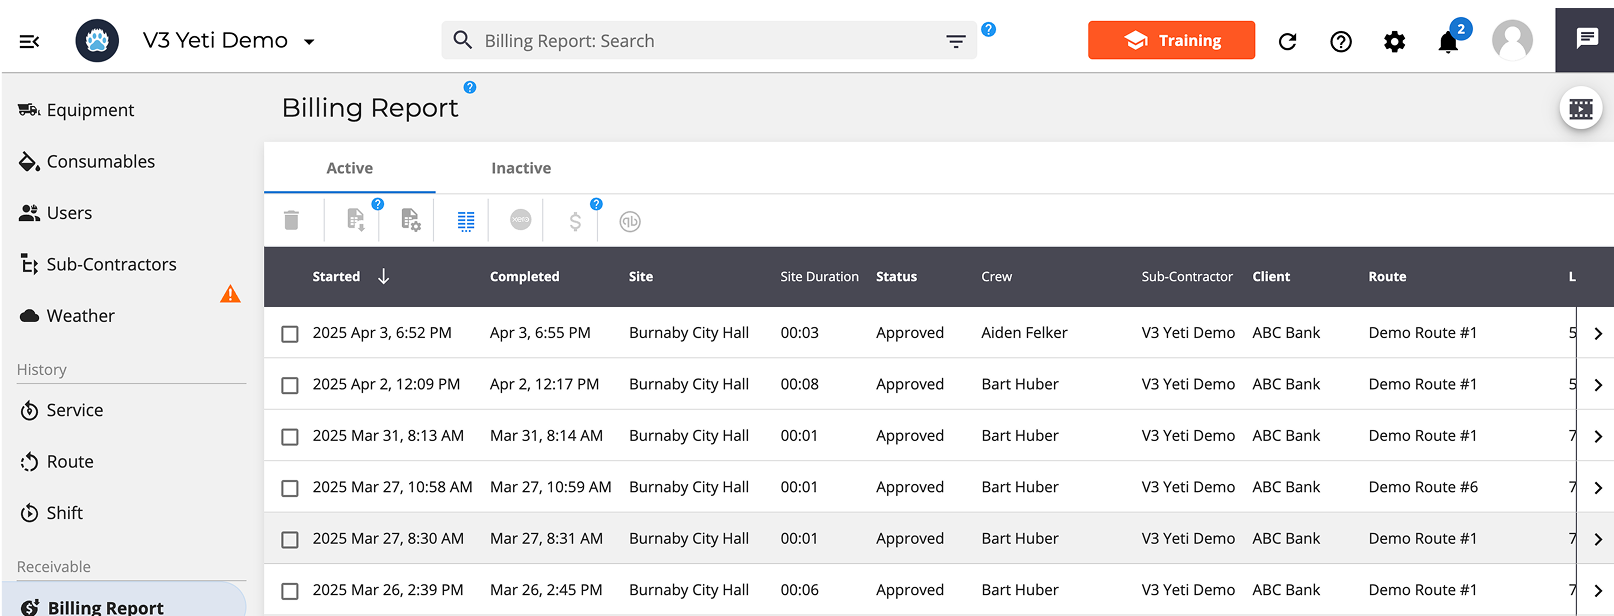1614x616 pixels.
Task: Click the export report download icon
Action: 355,220
